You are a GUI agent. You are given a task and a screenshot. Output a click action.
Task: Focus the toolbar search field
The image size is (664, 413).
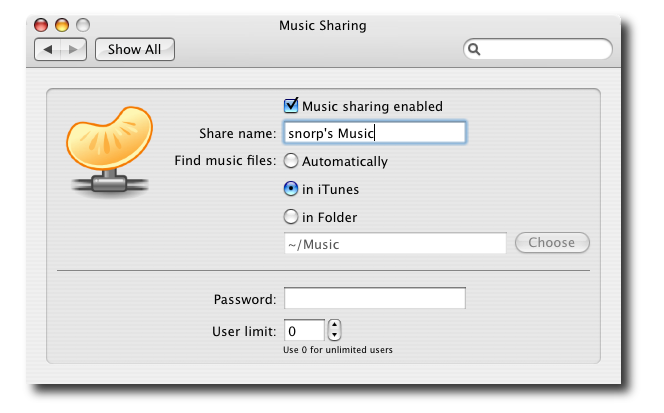pyautogui.click(x=538, y=50)
